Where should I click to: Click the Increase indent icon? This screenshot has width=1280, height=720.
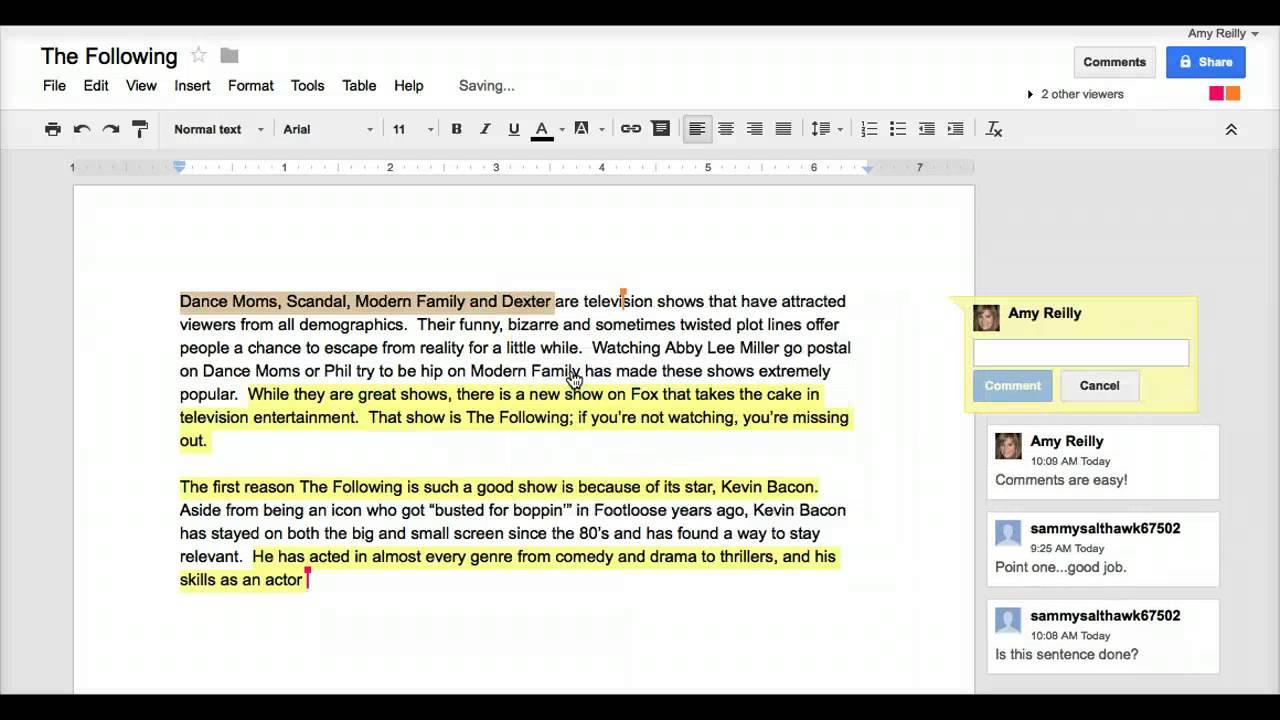click(x=956, y=129)
